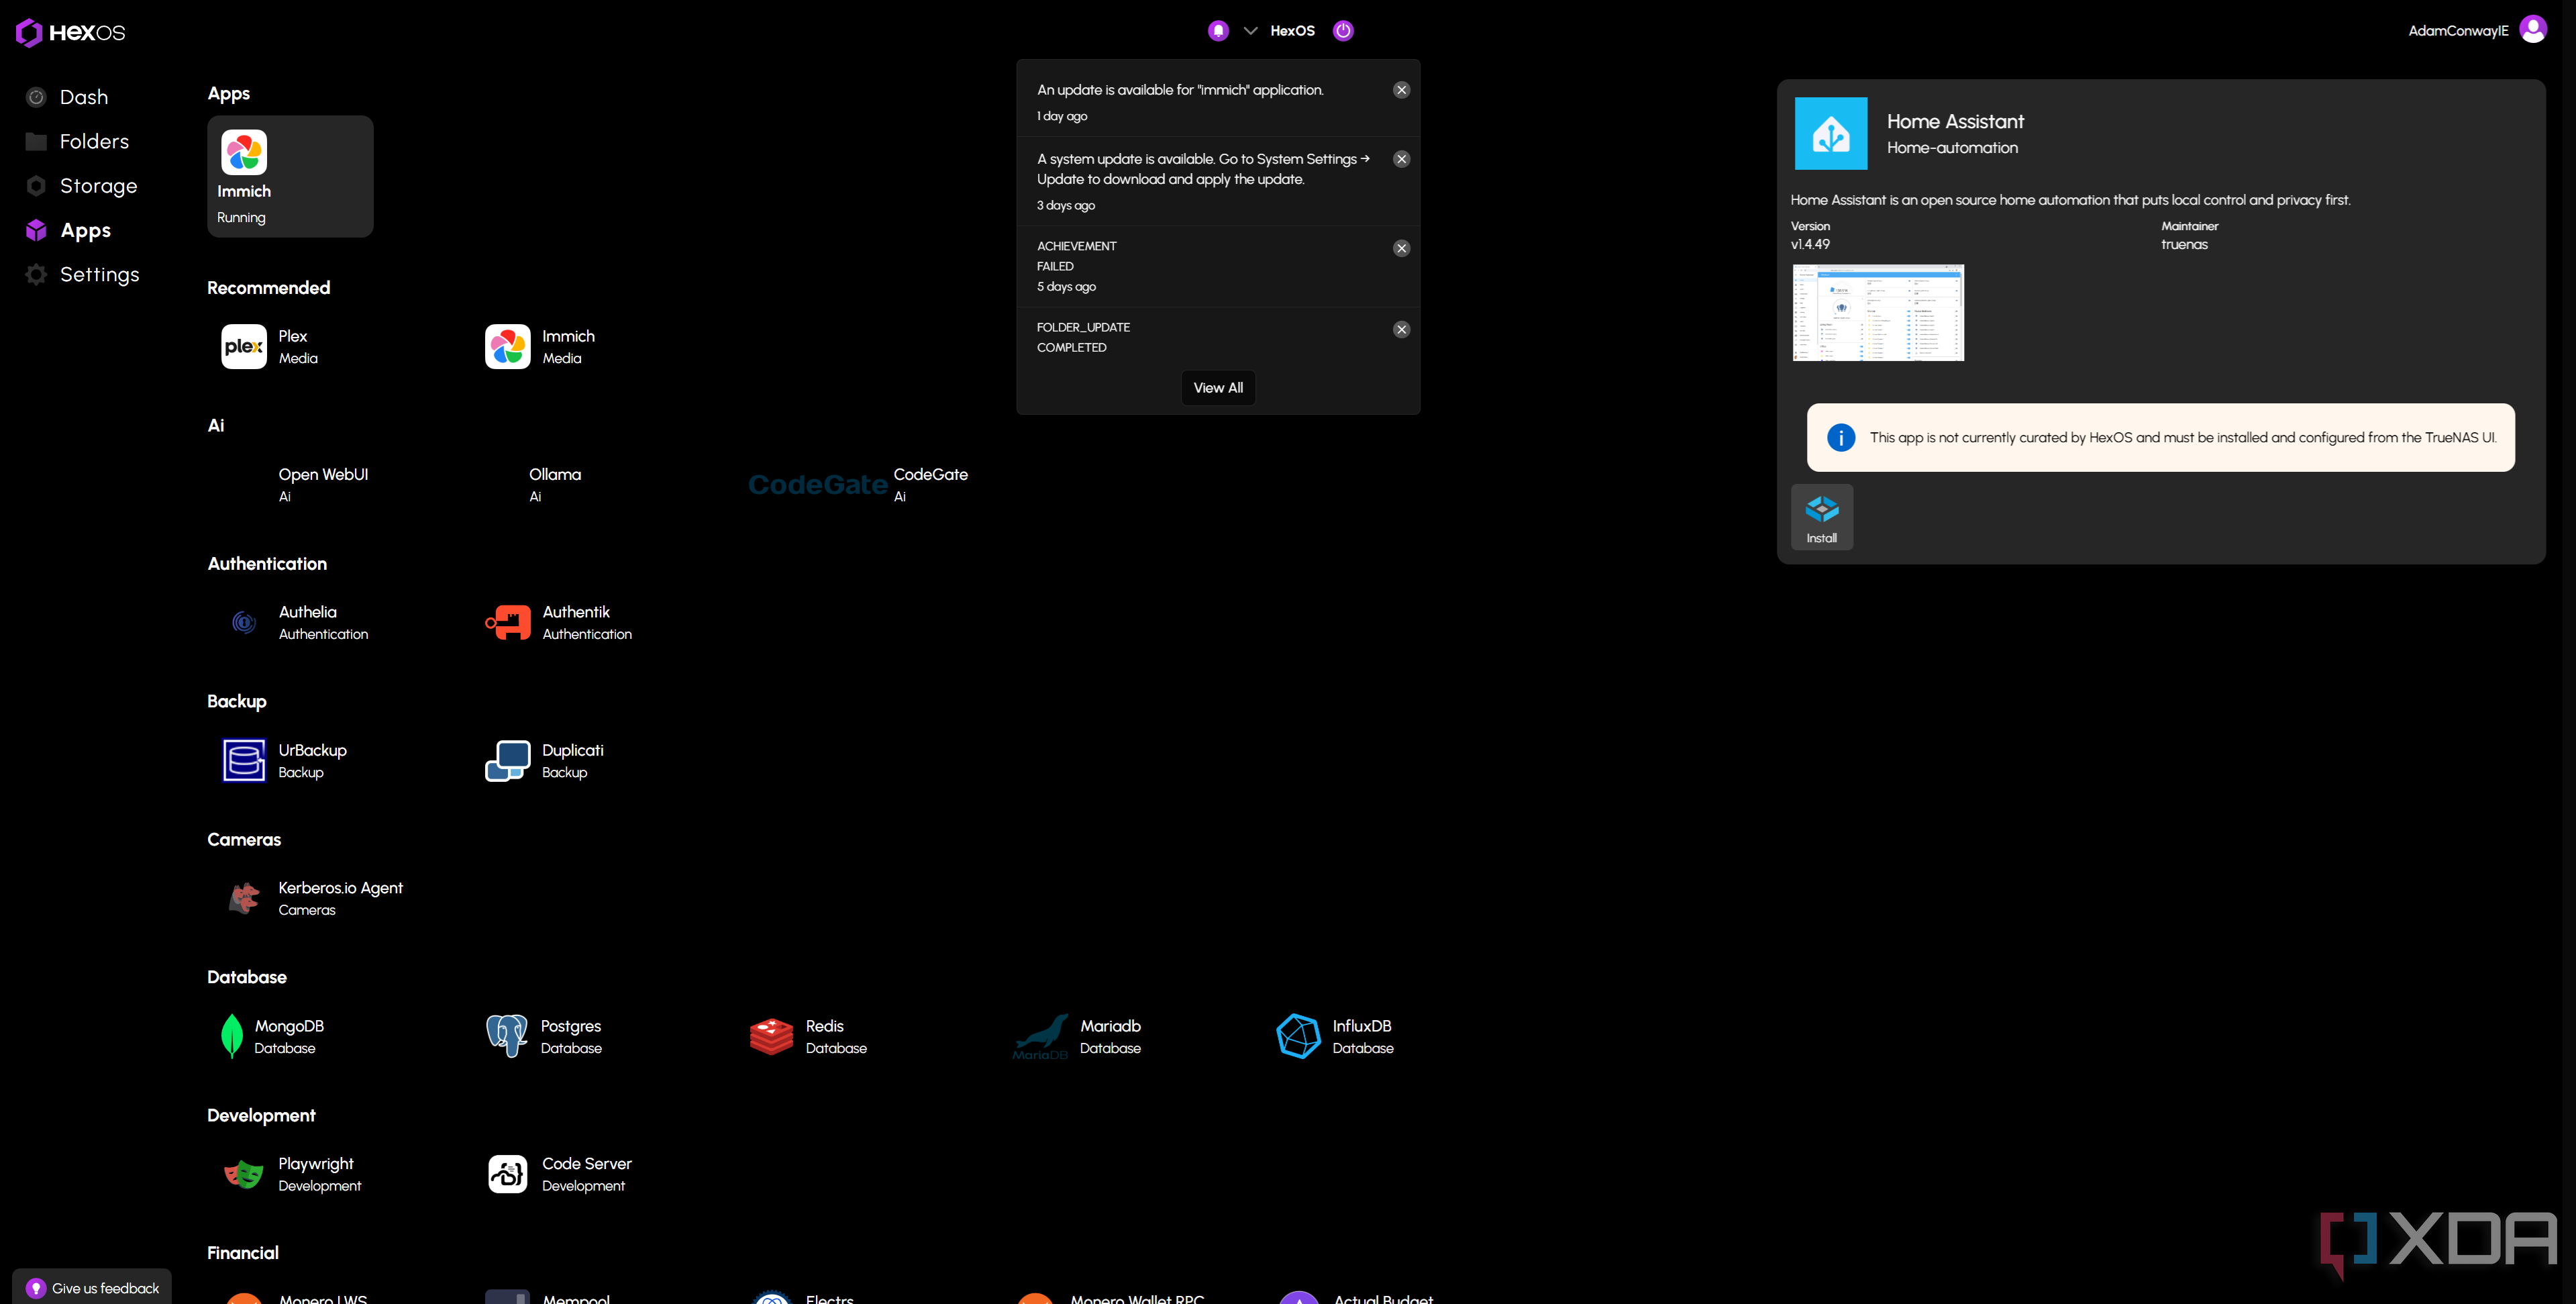Select Apps in the sidebar
Viewport: 2576px width, 1304px height.
point(68,230)
